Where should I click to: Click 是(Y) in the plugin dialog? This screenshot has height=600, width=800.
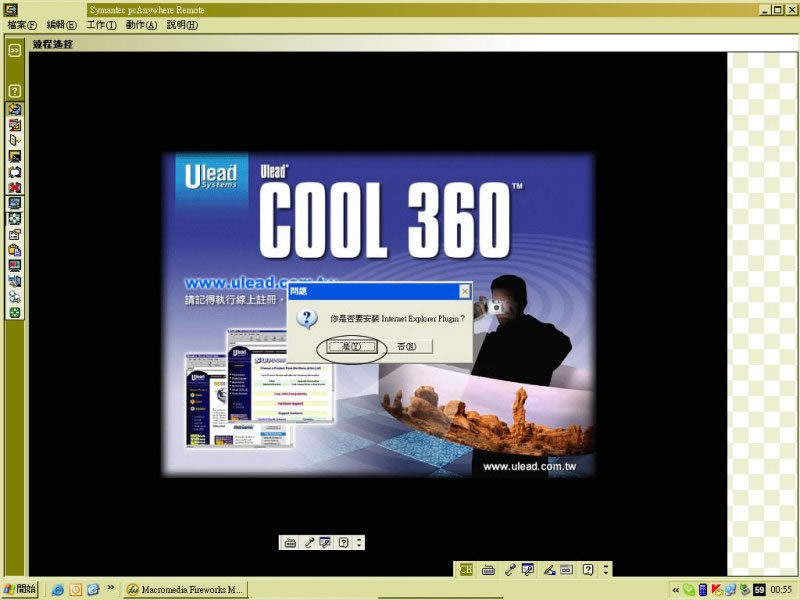(351, 347)
